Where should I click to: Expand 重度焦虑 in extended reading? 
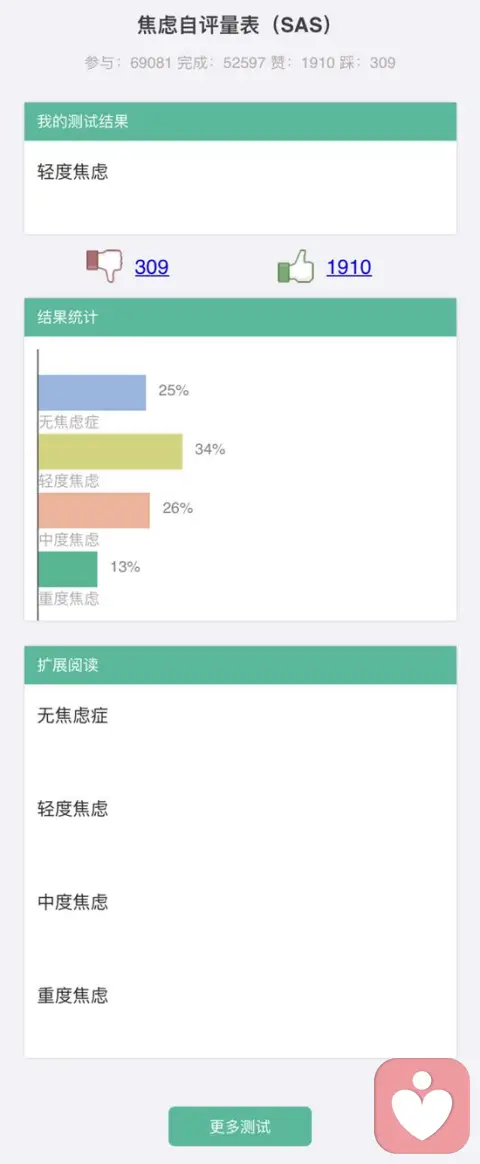pyautogui.click(x=73, y=995)
